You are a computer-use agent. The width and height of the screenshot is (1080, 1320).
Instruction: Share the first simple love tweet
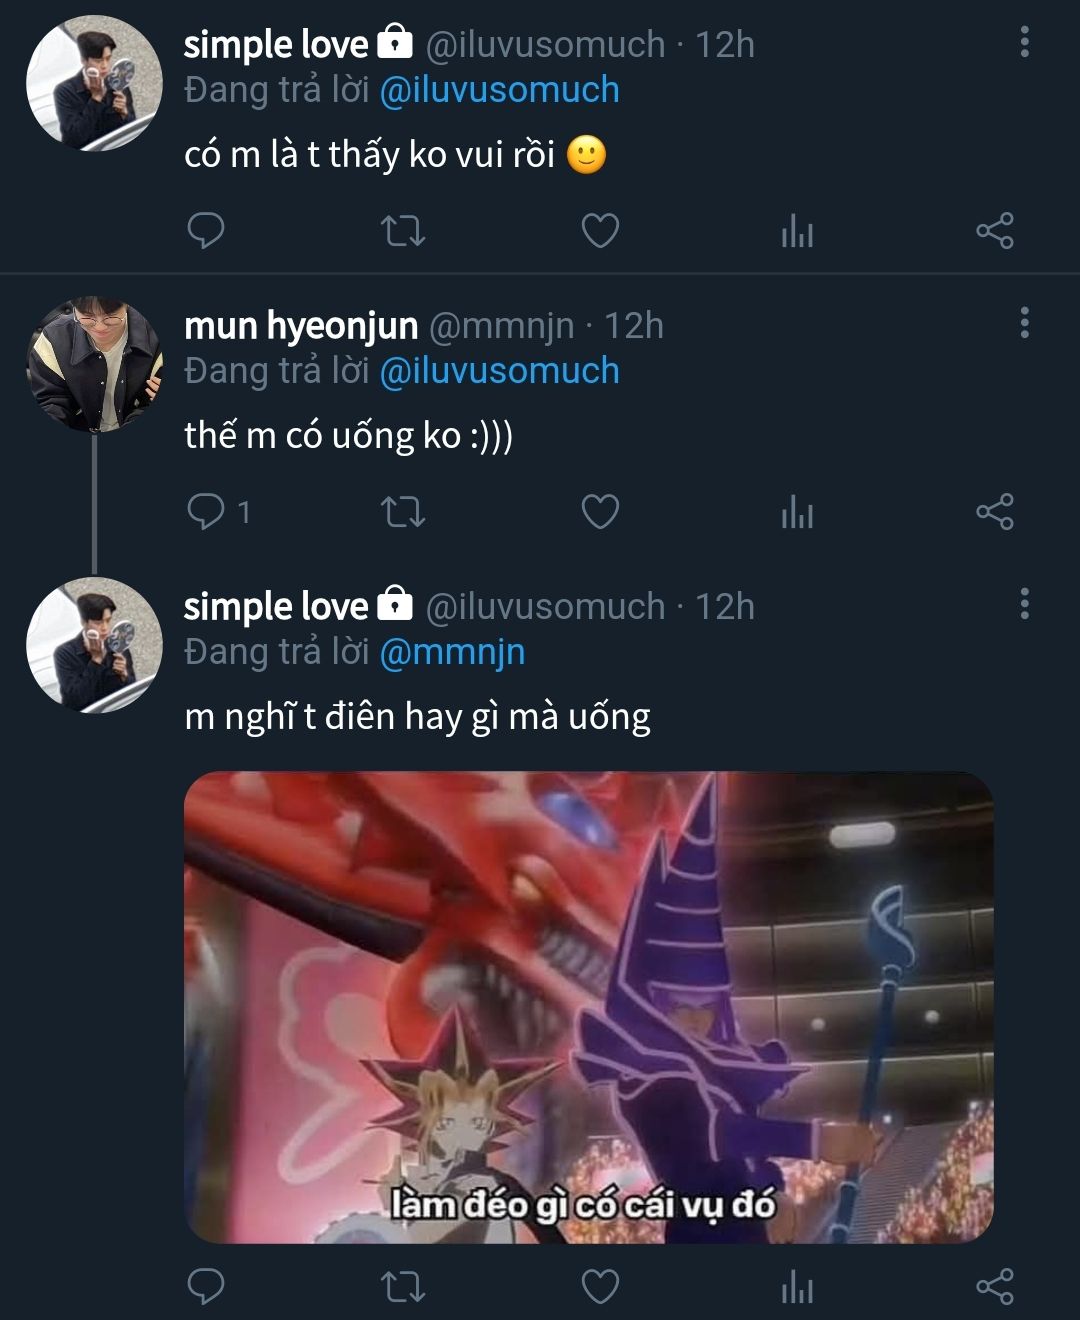(x=994, y=231)
